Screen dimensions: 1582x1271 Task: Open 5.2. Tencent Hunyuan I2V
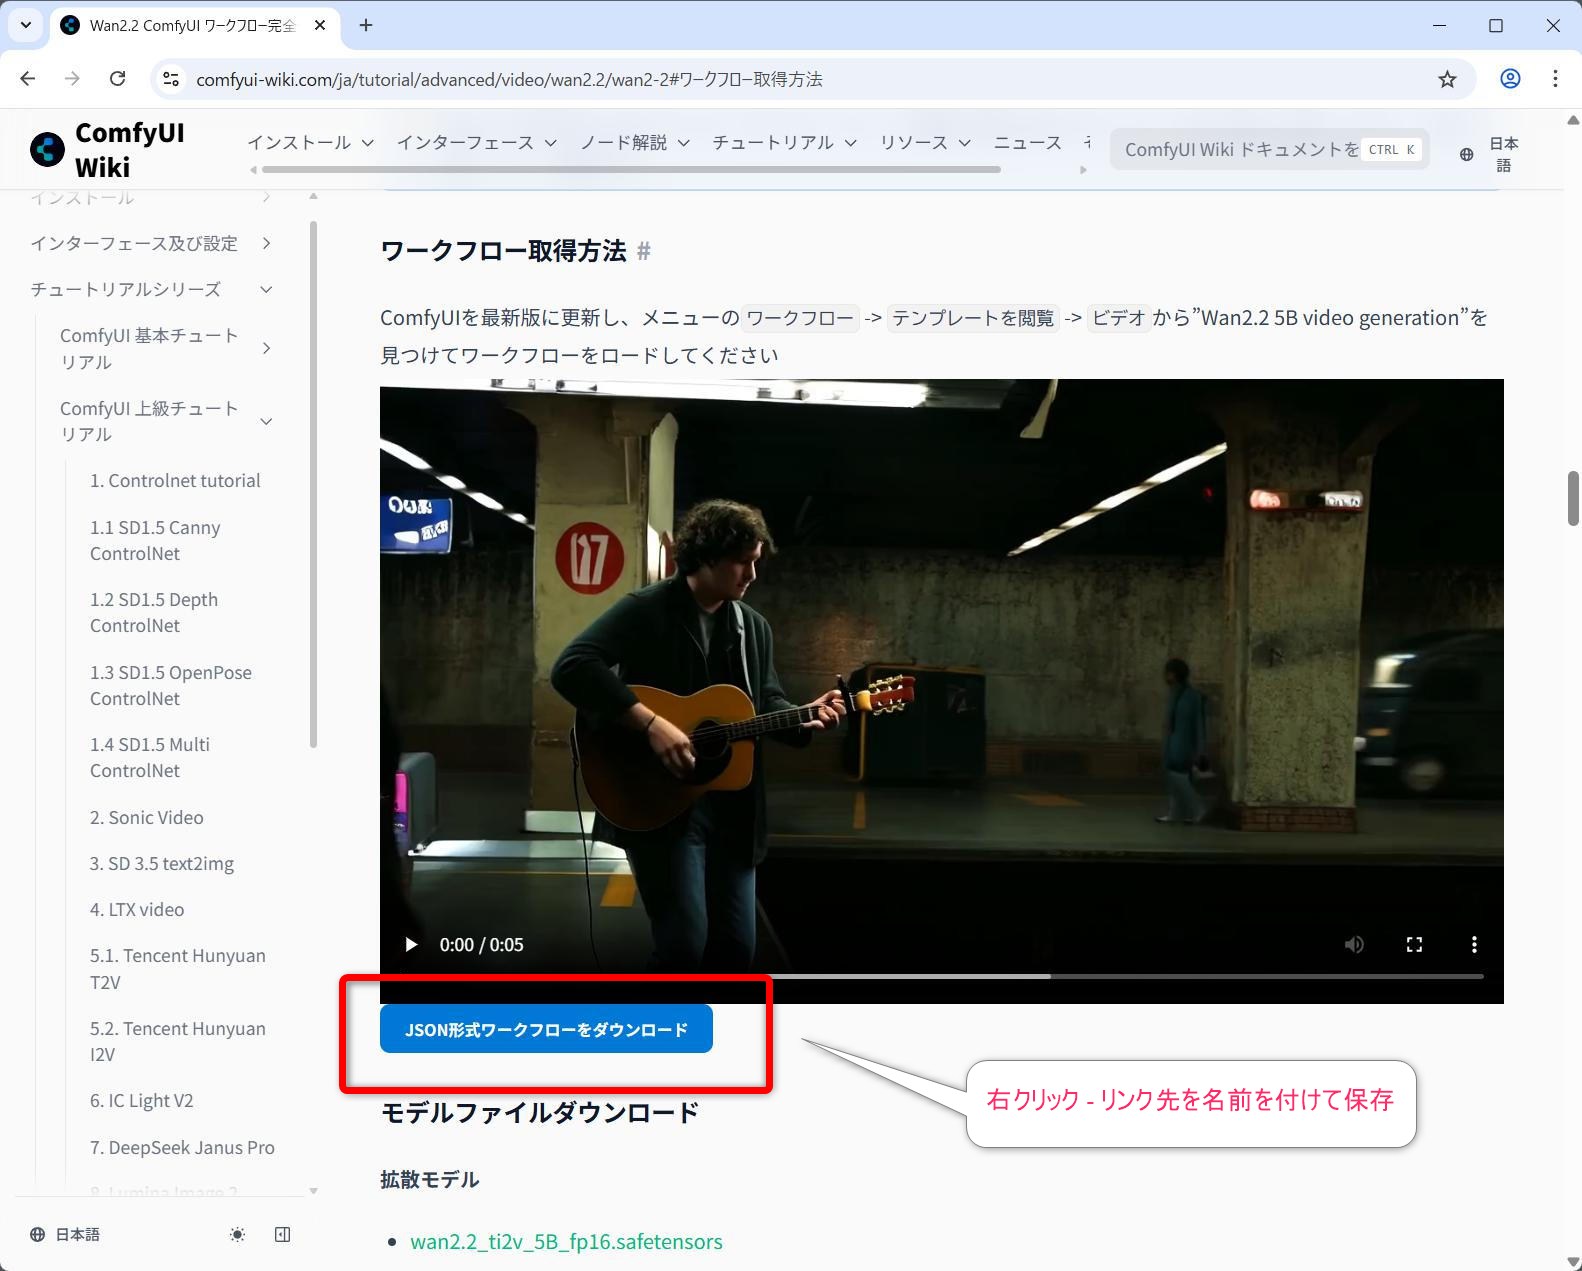178,1041
